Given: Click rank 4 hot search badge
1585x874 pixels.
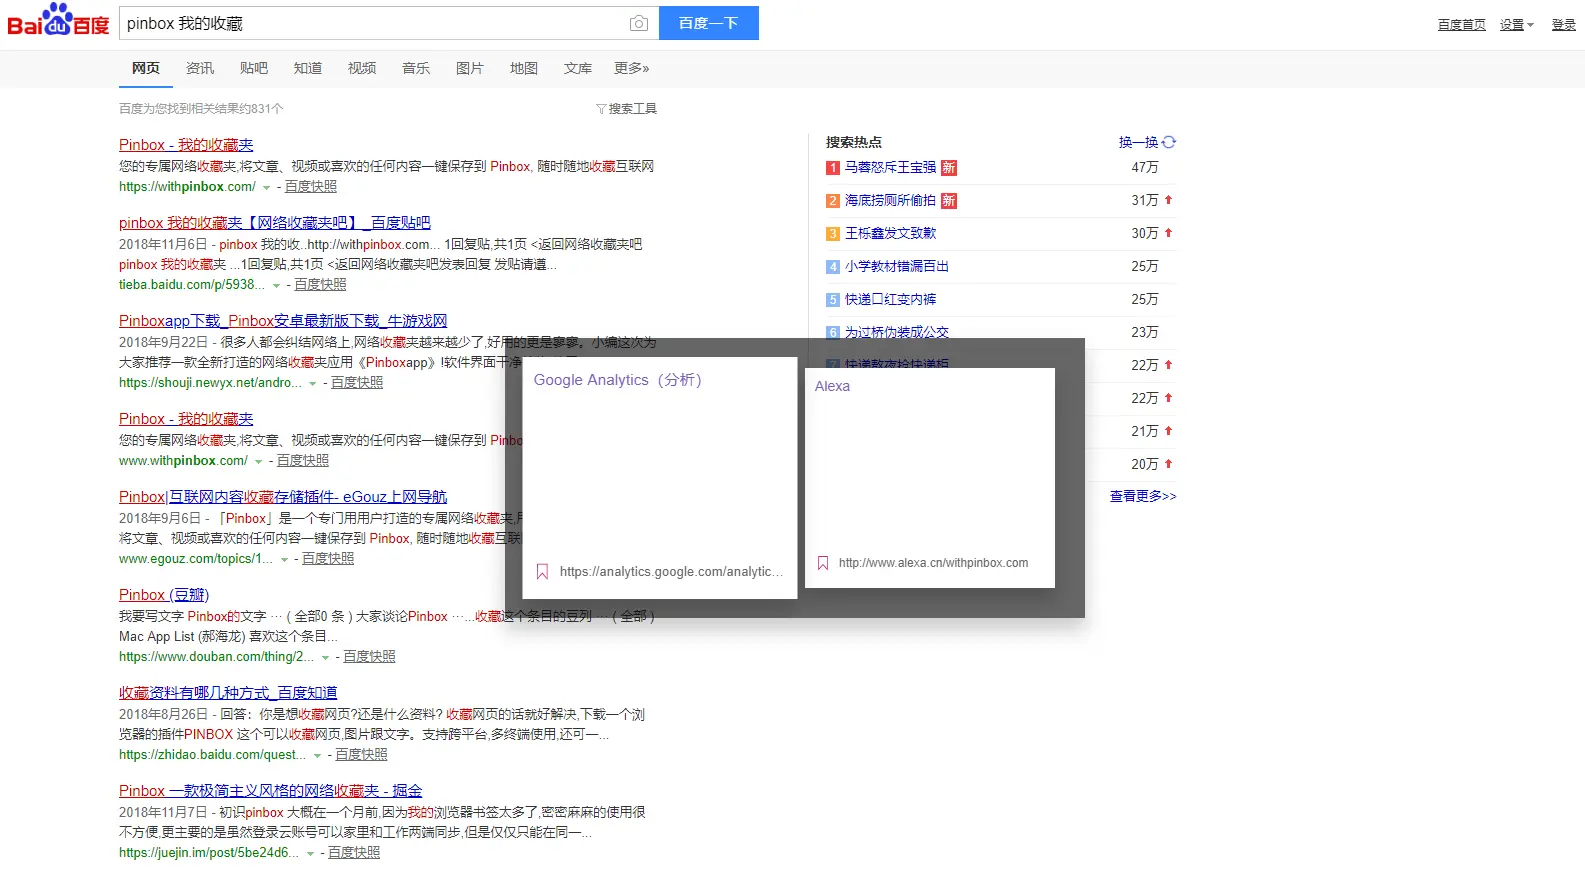Looking at the screenshot, I should click(833, 267).
